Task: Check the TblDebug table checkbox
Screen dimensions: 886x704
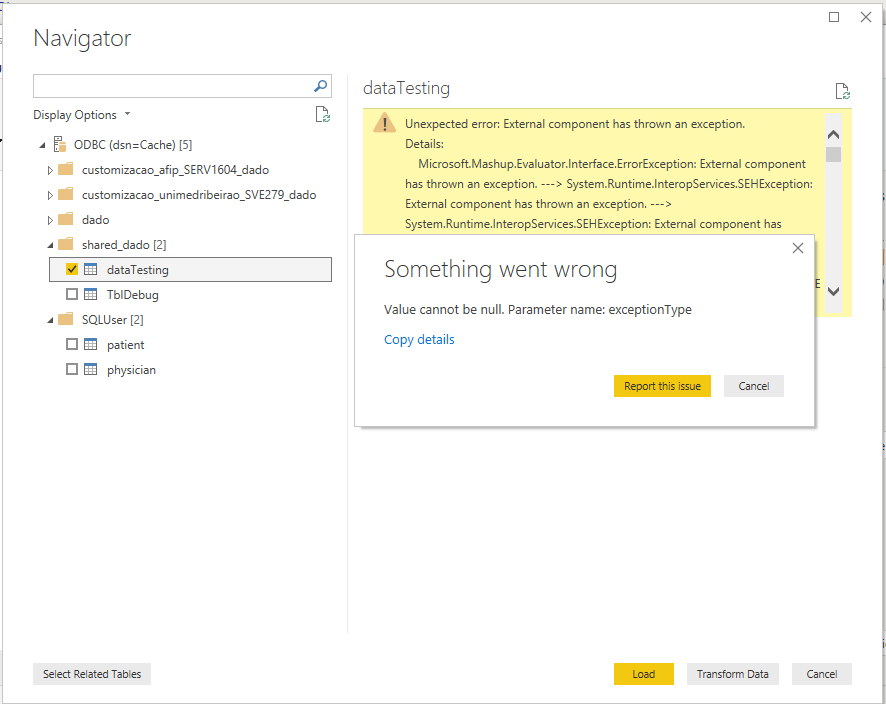Action: (x=72, y=294)
